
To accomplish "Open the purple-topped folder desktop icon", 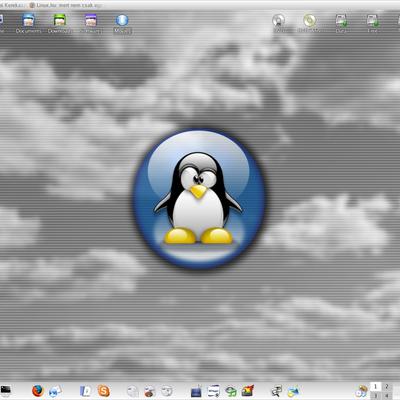I will click(x=91, y=21).
